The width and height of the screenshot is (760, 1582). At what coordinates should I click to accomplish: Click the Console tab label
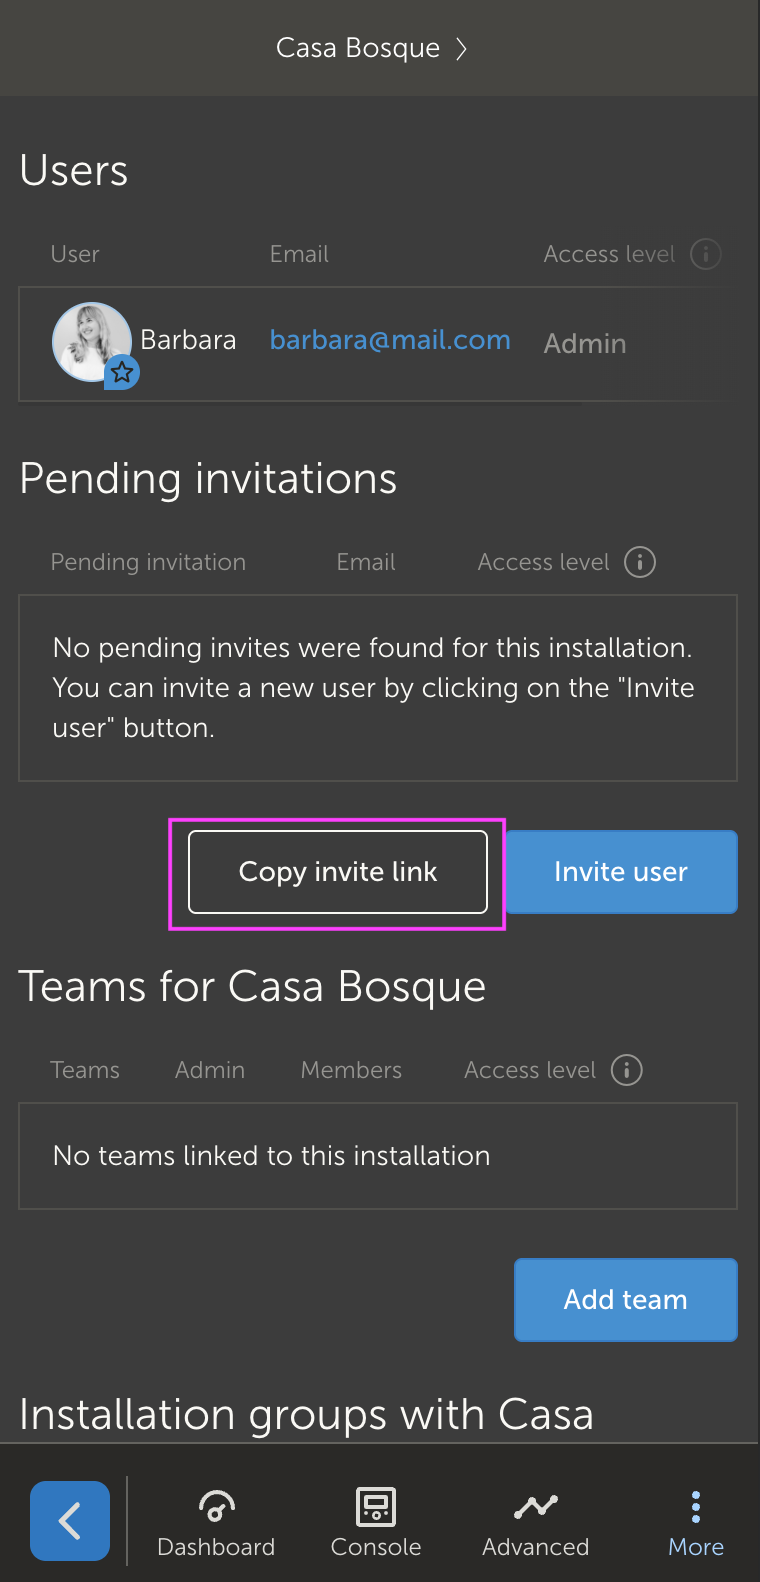[376, 1547]
